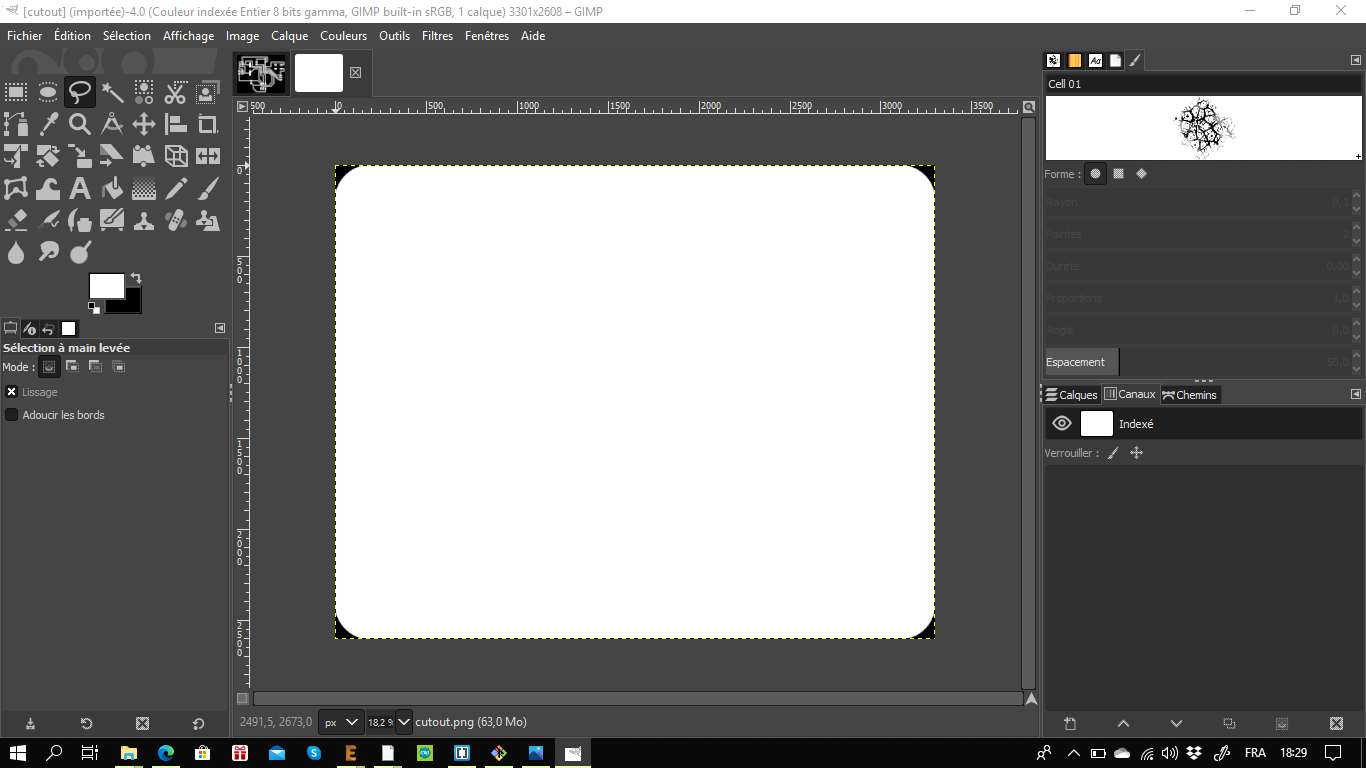
Task: Raise the layer with up arrow
Action: pyautogui.click(x=1123, y=724)
